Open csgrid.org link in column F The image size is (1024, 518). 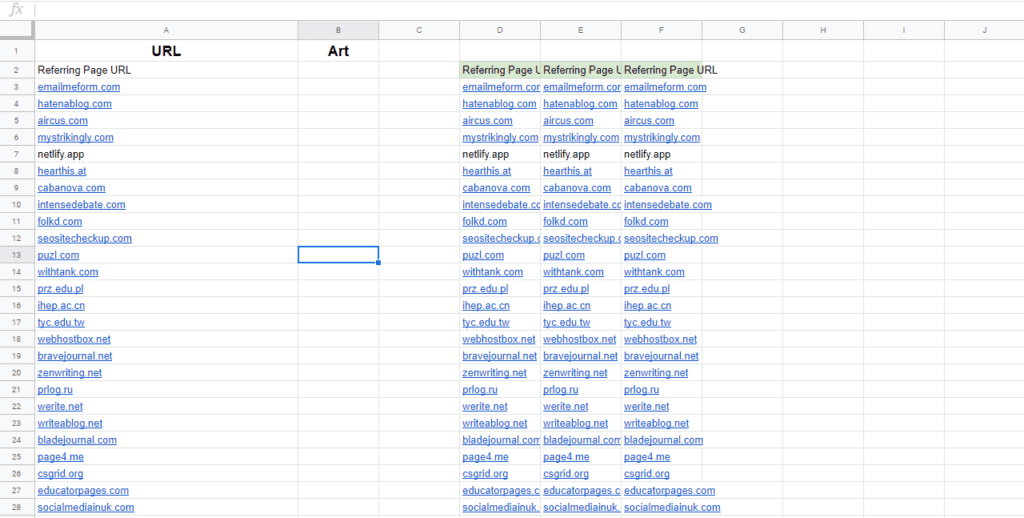pos(647,474)
